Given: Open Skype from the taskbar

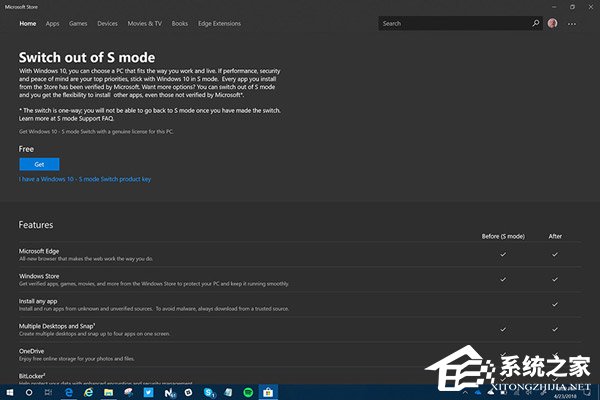Looking at the screenshot, I should [x=209, y=392].
